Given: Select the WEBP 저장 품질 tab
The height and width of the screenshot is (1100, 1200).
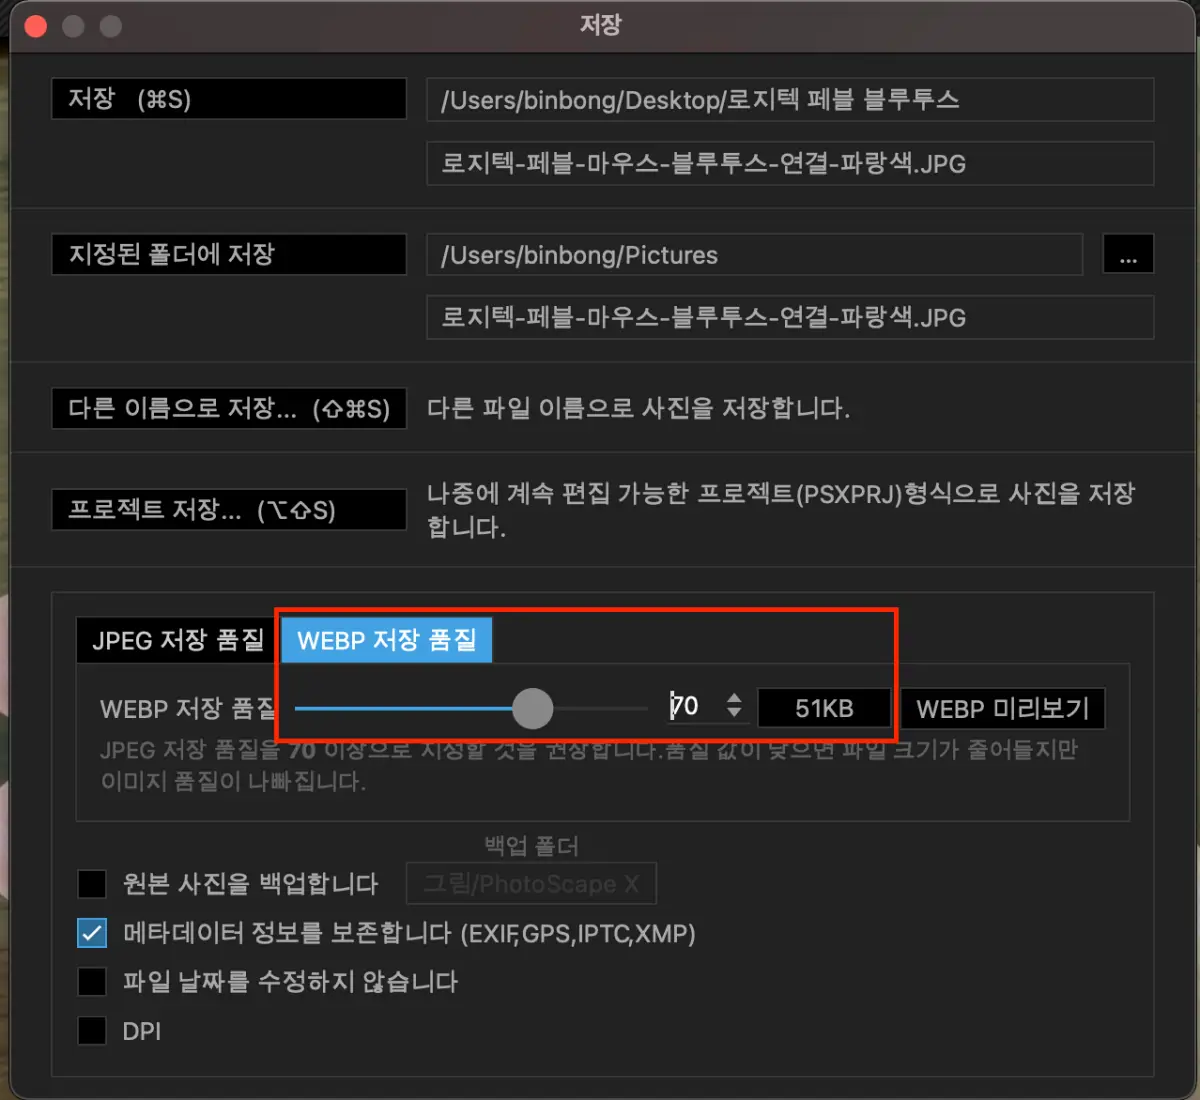Looking at the screenshot, I should 386,640.
